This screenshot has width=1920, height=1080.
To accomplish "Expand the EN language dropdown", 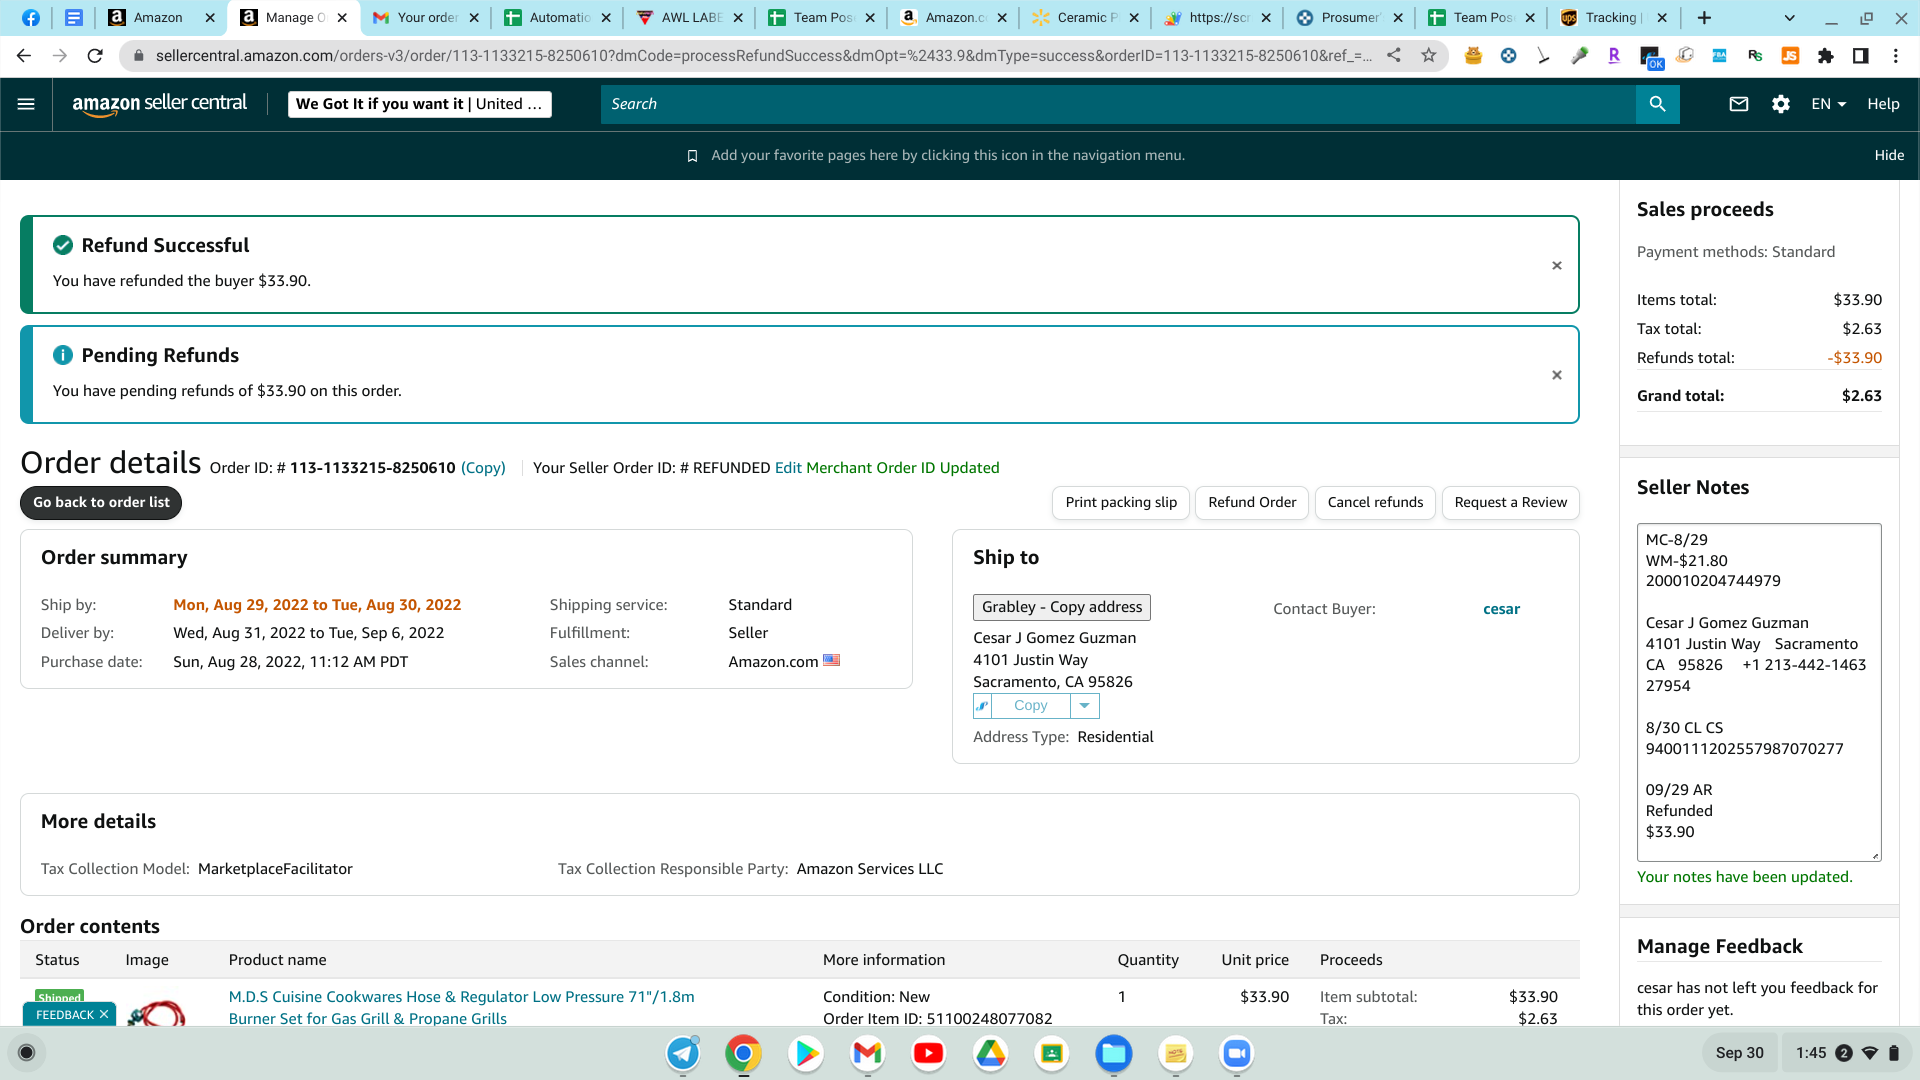I will coord(1828,104).
